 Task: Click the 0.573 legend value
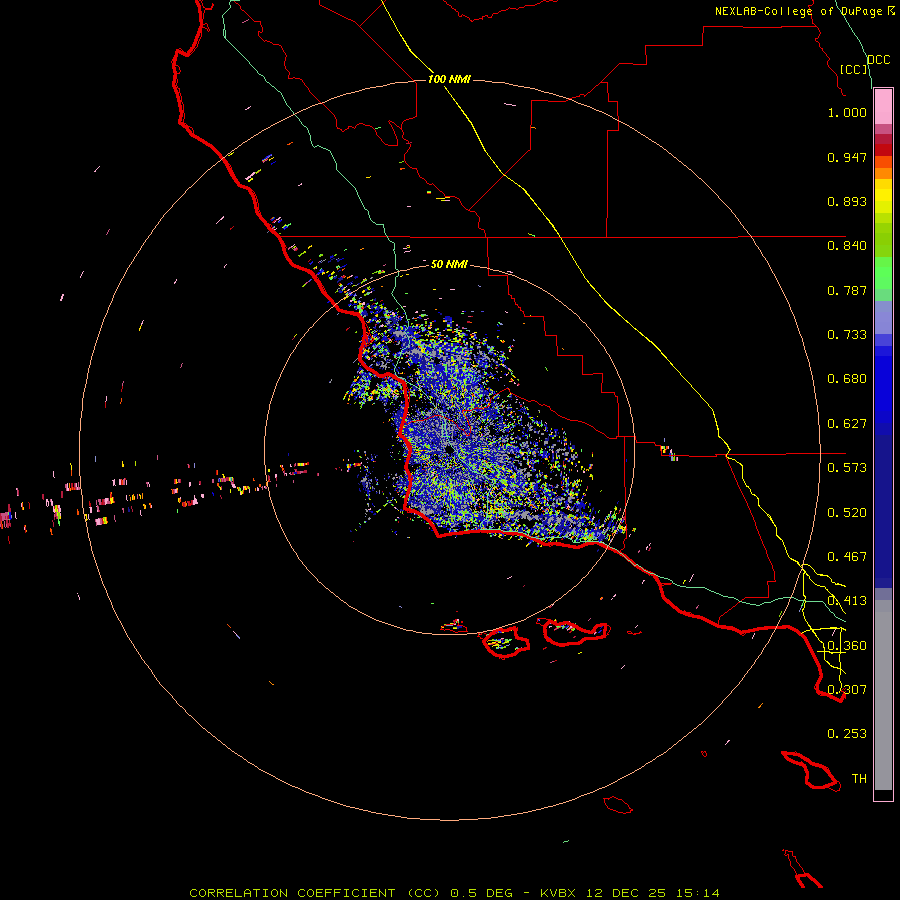847,468
